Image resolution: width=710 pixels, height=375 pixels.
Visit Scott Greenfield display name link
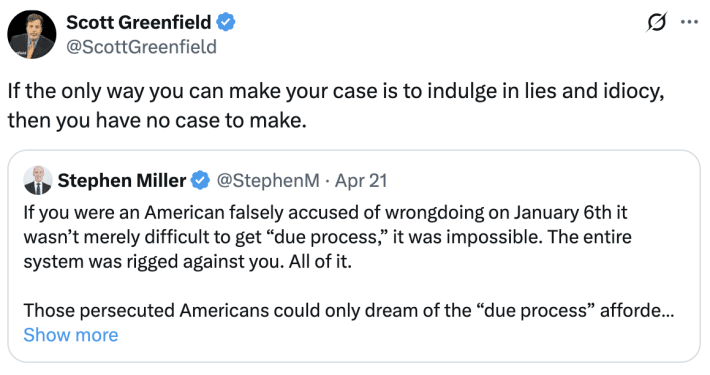(x=139, y=22)
